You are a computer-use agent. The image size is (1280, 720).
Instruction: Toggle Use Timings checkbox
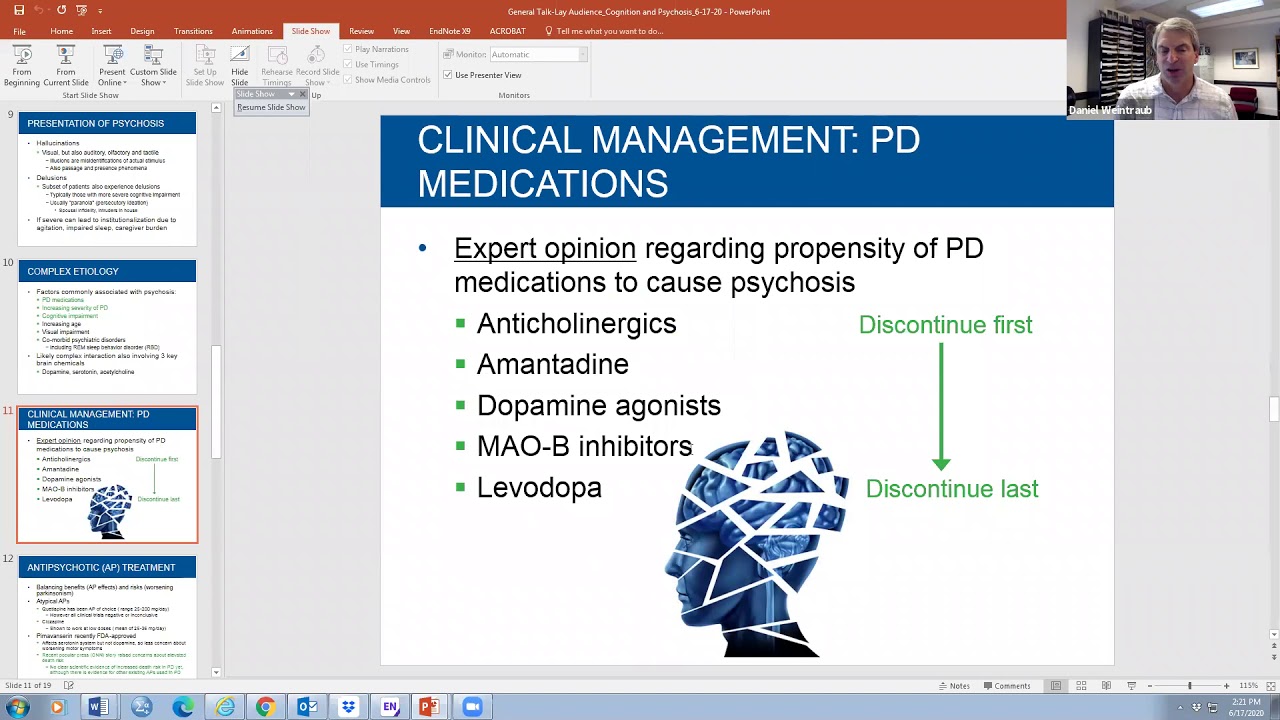(348, 64)
